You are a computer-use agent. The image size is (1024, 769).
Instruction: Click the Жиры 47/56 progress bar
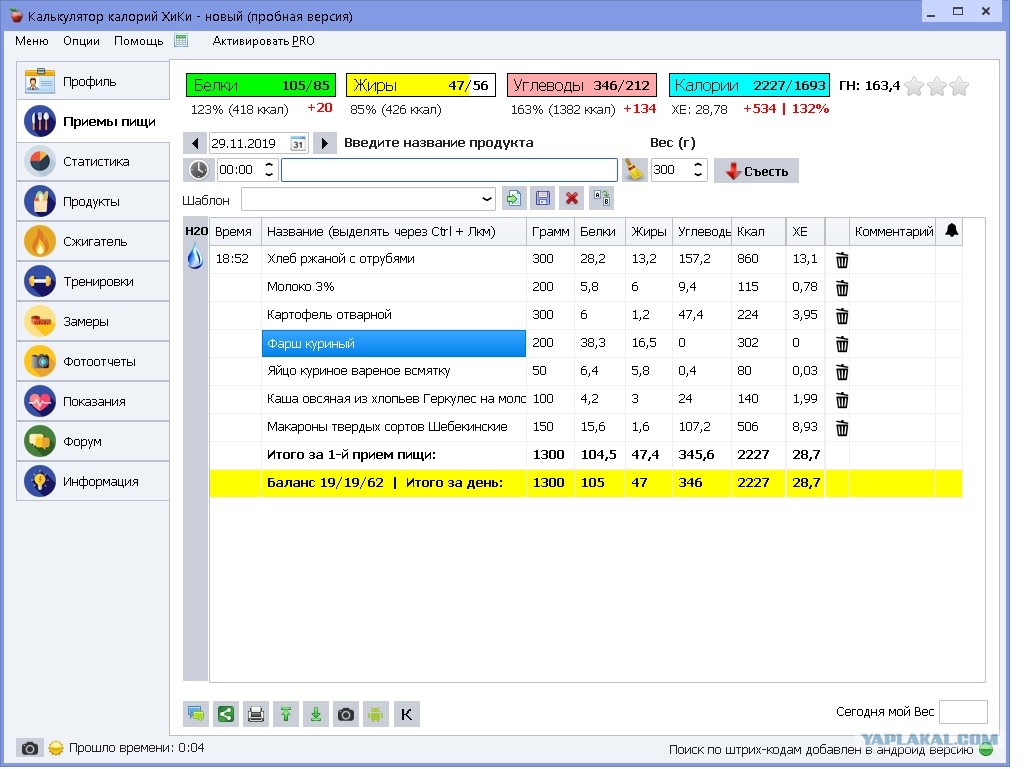[x=421, y=86]
